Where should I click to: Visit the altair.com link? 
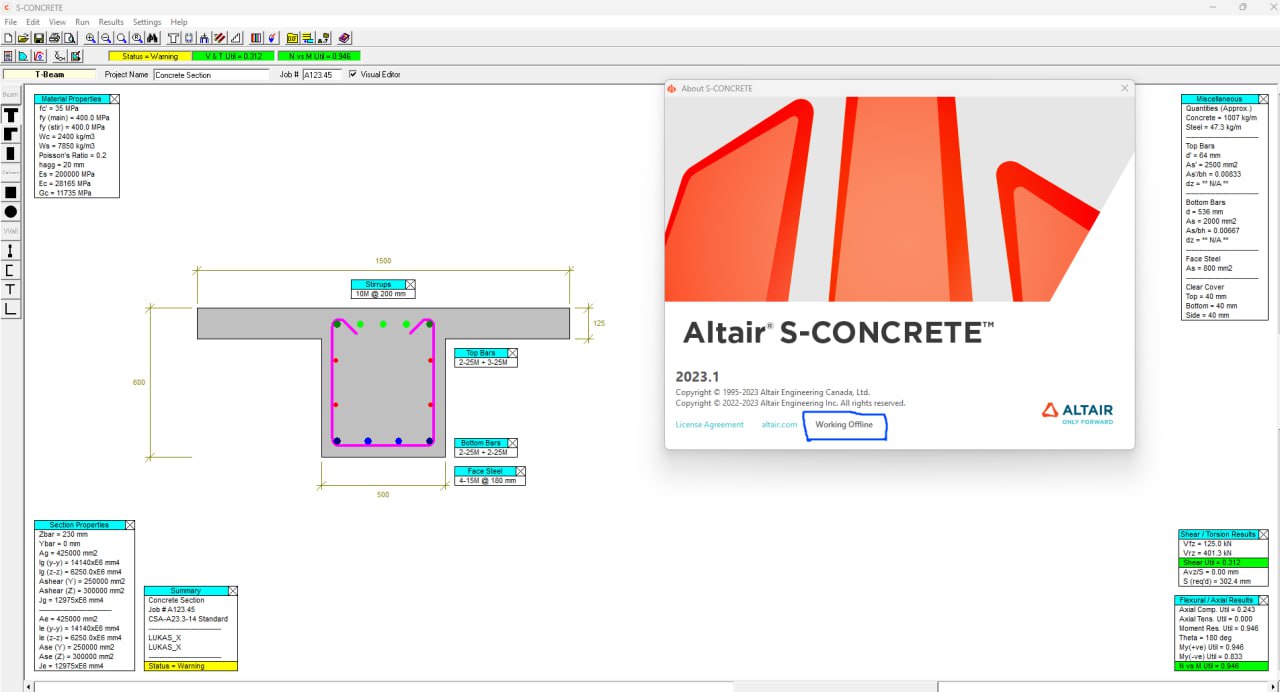780,425
